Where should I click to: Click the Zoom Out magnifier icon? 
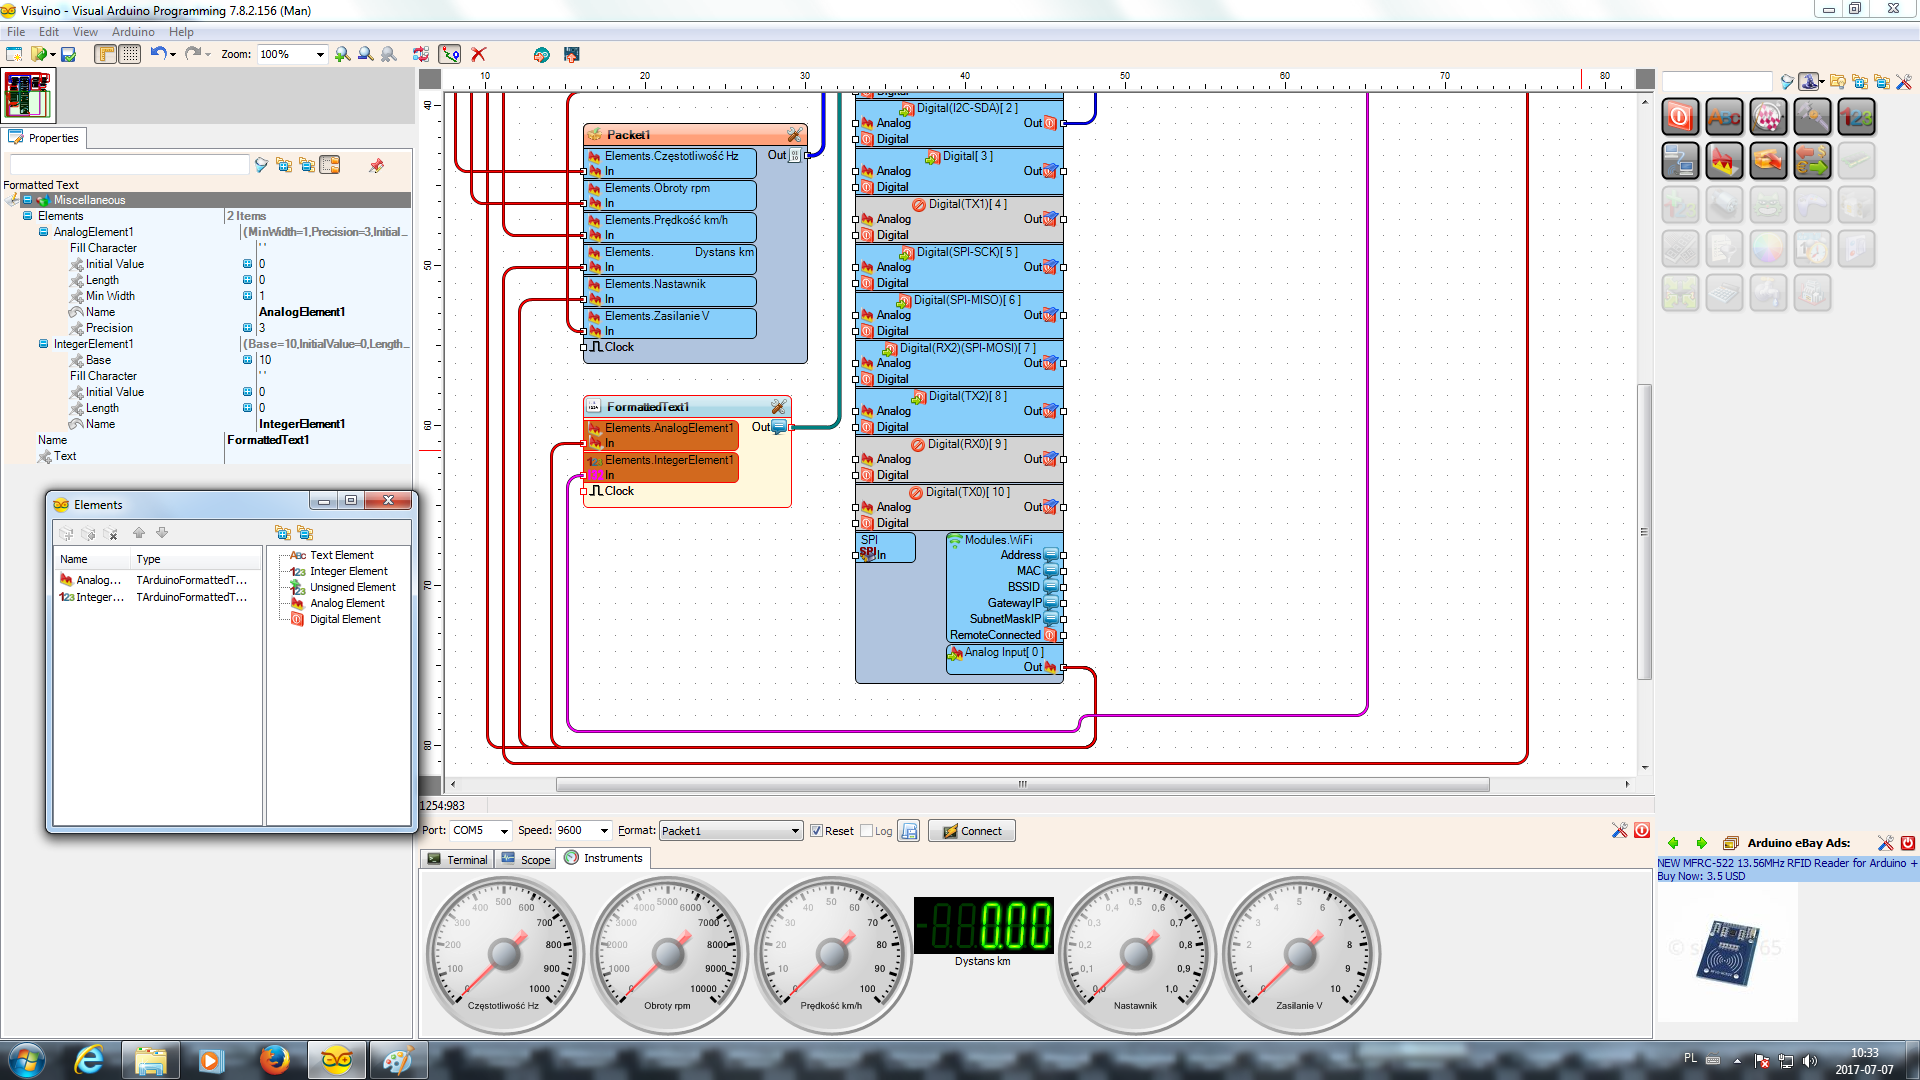(x=366, y=54)
